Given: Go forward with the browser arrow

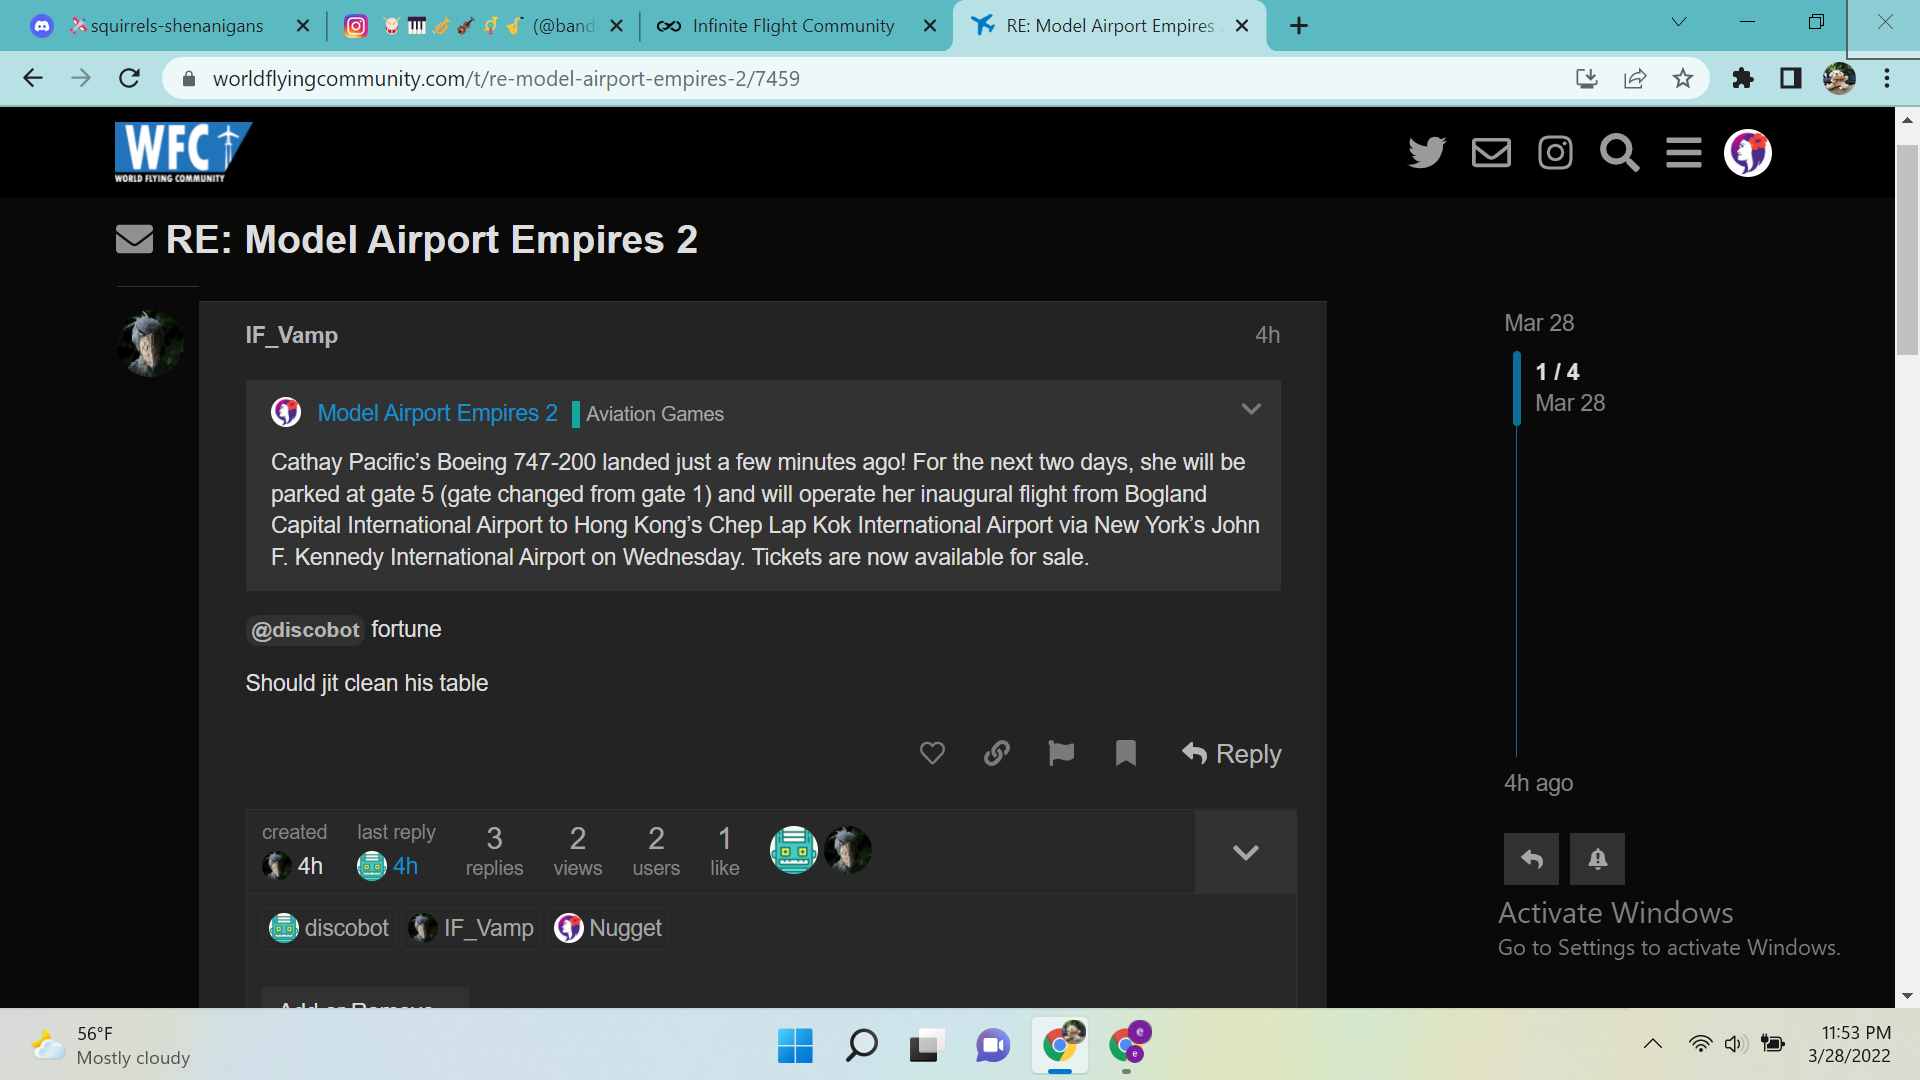Looking at the screenshot, I should click(81, 78).
